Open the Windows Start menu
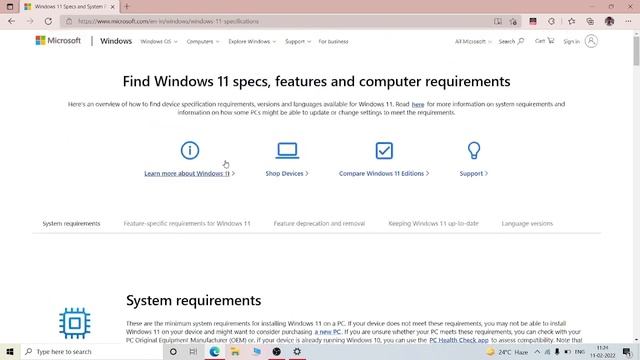Viewport: 640px width, 360px height. (x=10, y=351)
